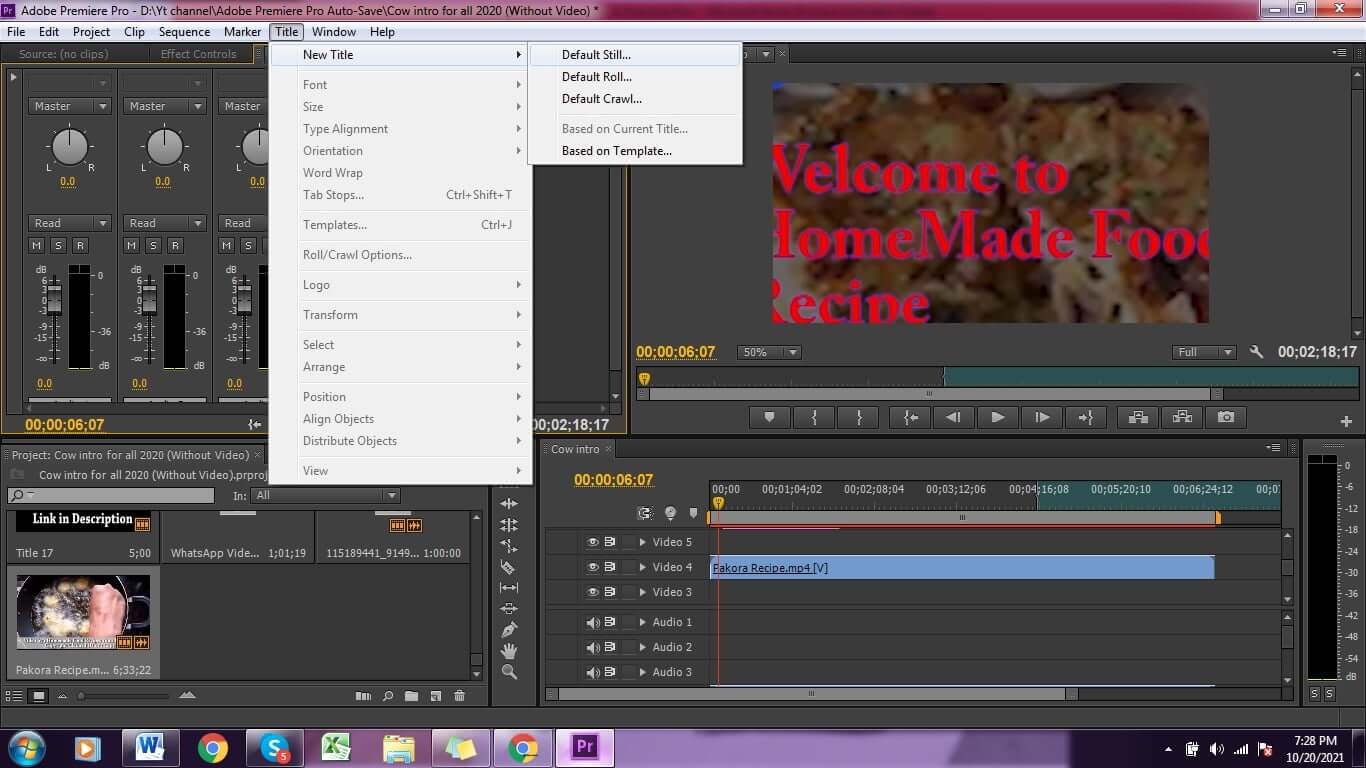Open the Sequence menu

point(184,32)
